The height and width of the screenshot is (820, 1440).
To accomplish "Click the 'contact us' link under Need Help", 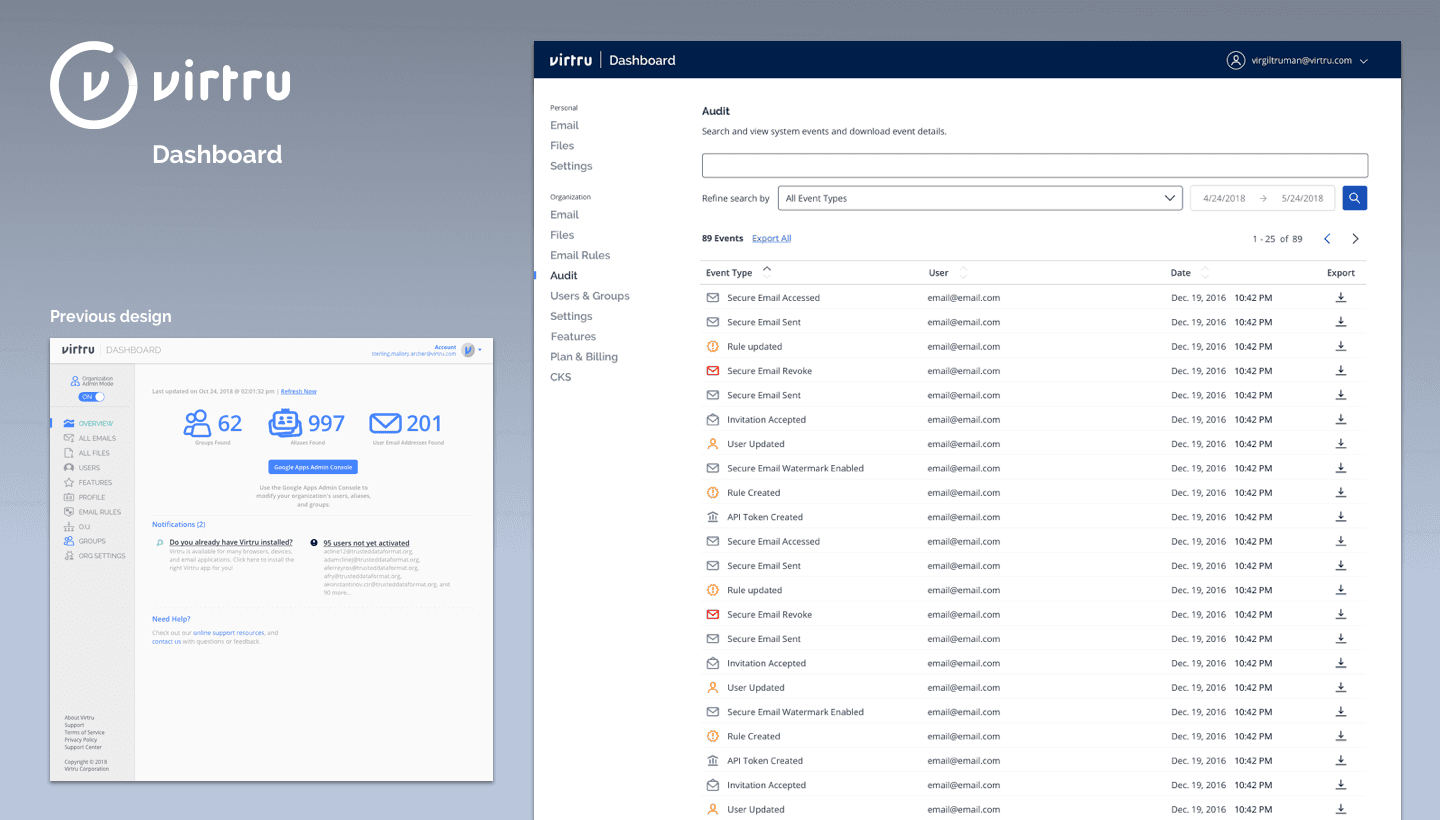I will tap(166, 641).
